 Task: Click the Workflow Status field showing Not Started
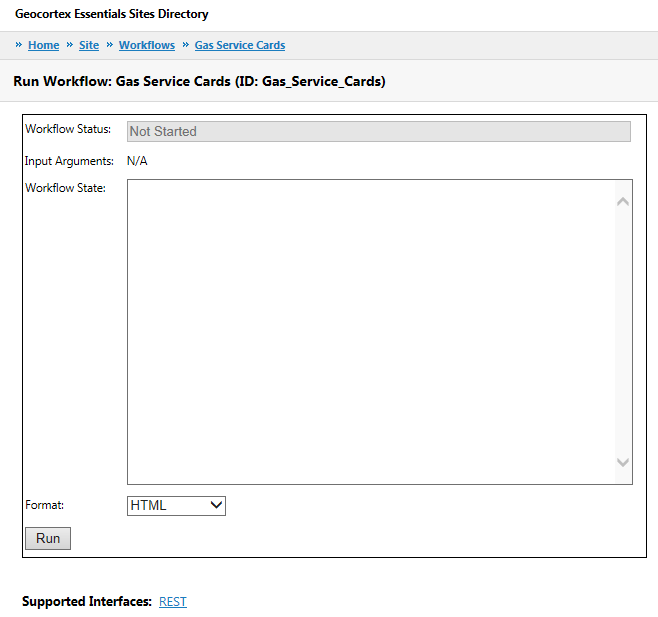tap(379, 131)
